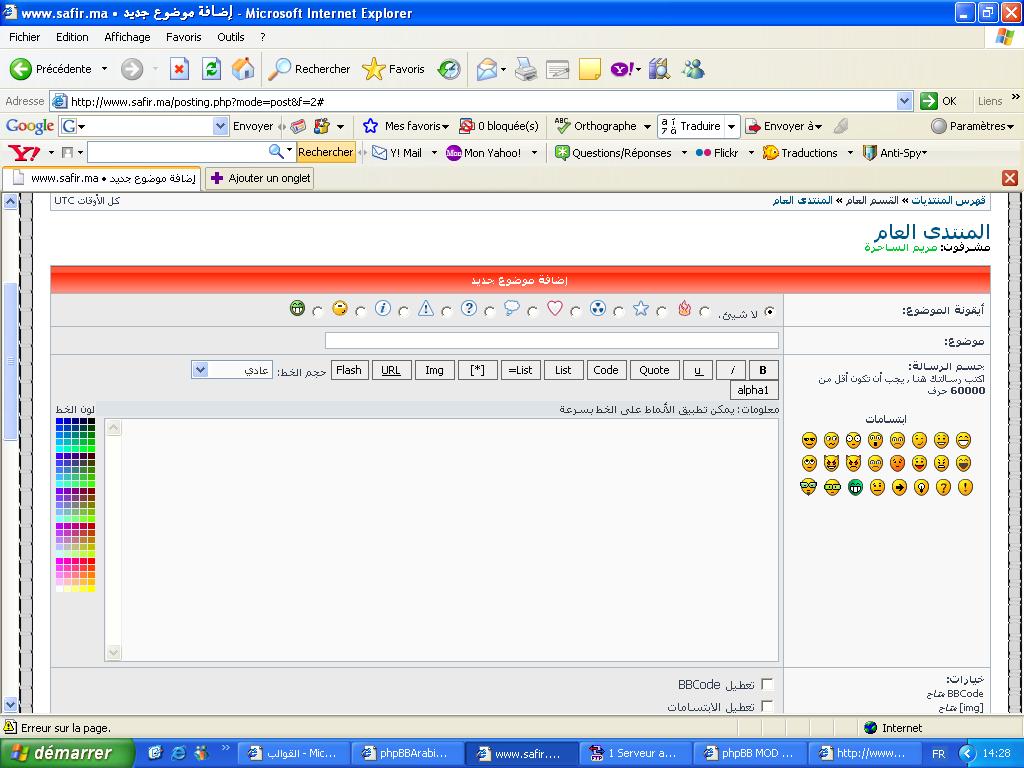Open the font size dropdown

(200, 370)
